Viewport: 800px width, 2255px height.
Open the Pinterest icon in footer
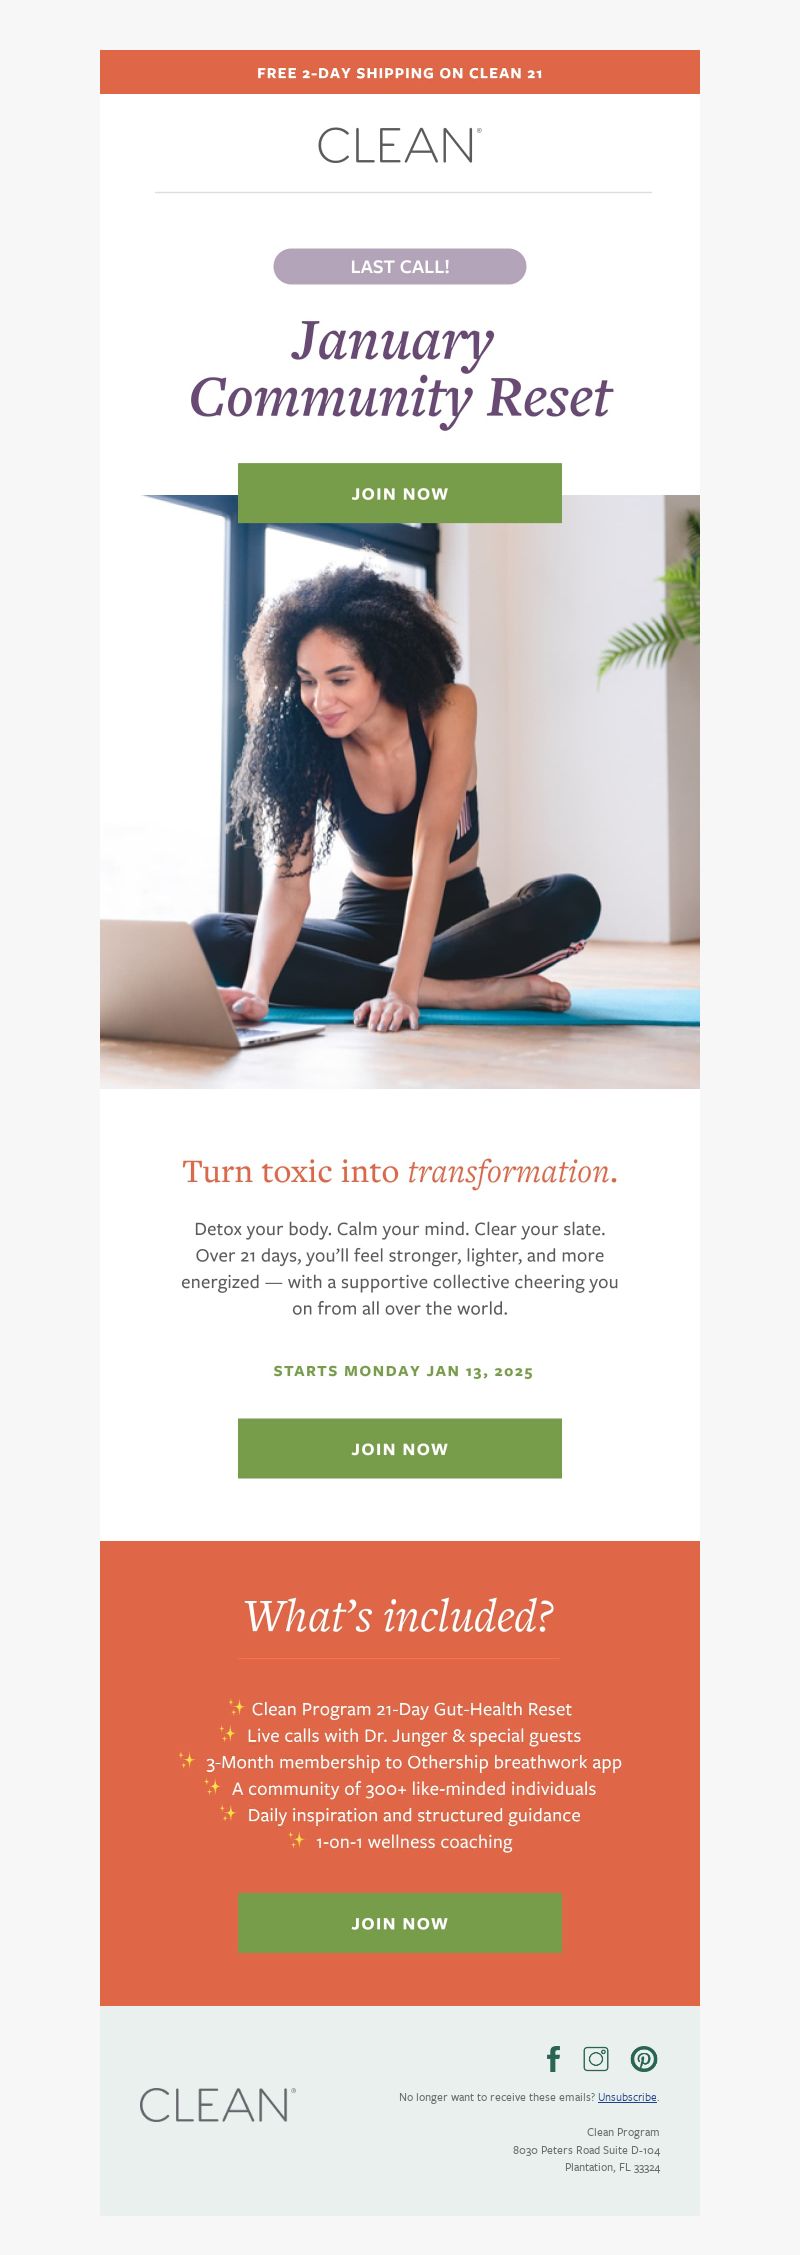(x=644, y=2058)
